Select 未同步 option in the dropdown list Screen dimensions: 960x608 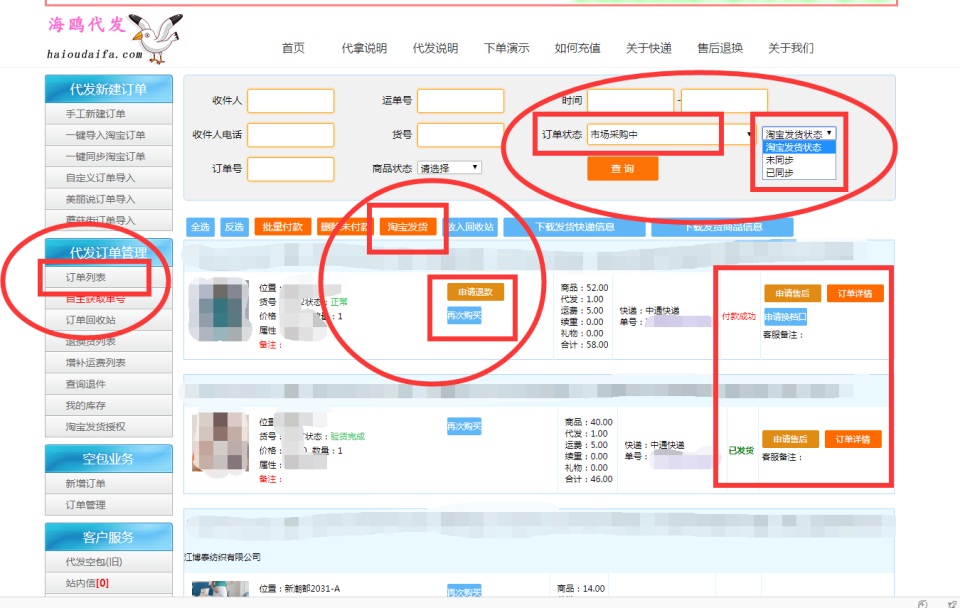[780, 160]
